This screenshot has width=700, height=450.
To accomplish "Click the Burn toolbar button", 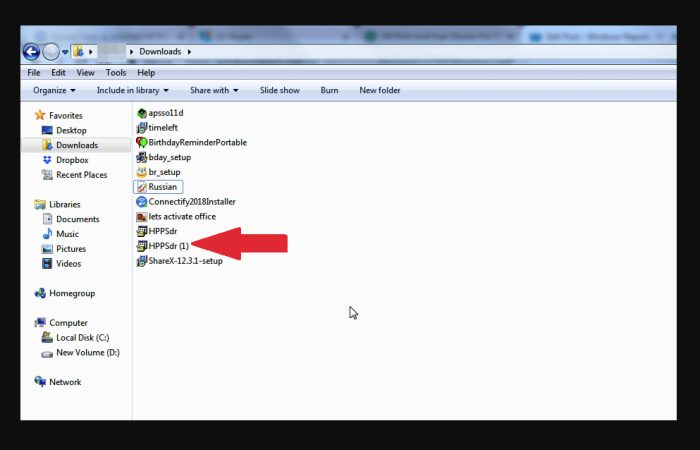I will tap(329, 90).
